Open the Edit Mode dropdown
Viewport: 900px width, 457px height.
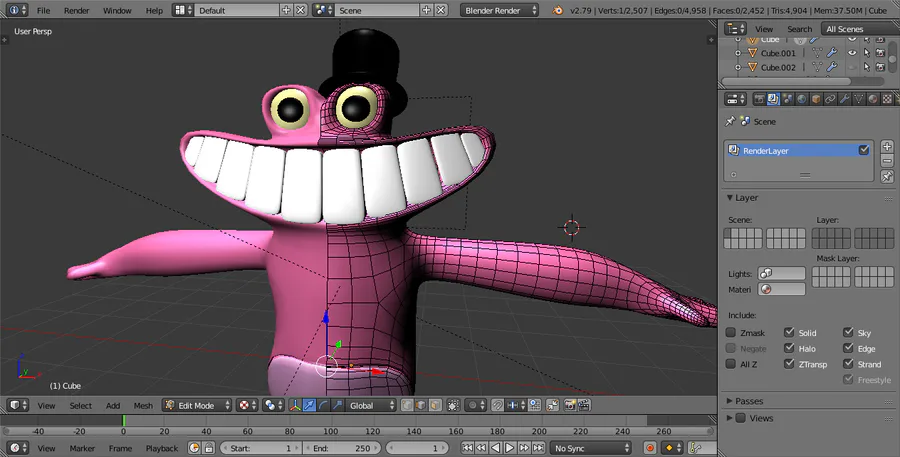(197, 405)
